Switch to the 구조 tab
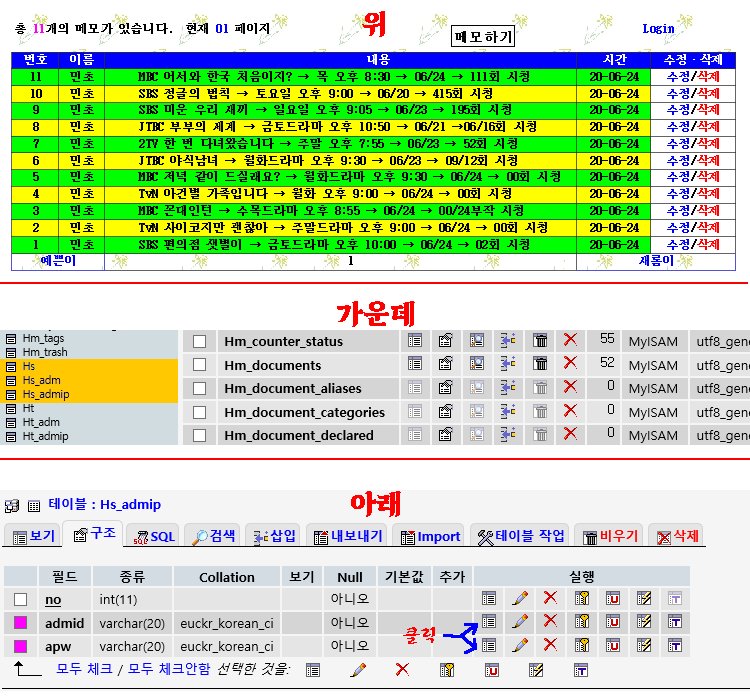The image size is (750, 700). click(94, 533)
